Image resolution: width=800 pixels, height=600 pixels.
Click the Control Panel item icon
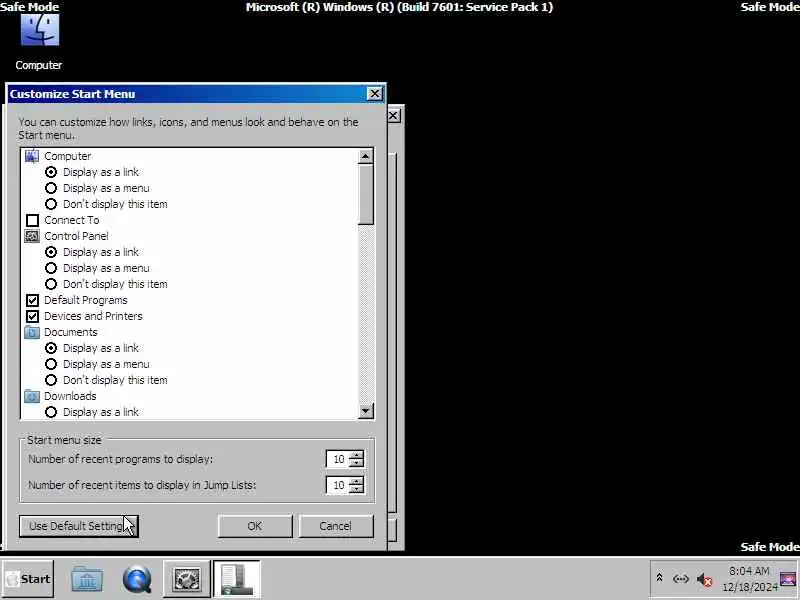[32, 236]
